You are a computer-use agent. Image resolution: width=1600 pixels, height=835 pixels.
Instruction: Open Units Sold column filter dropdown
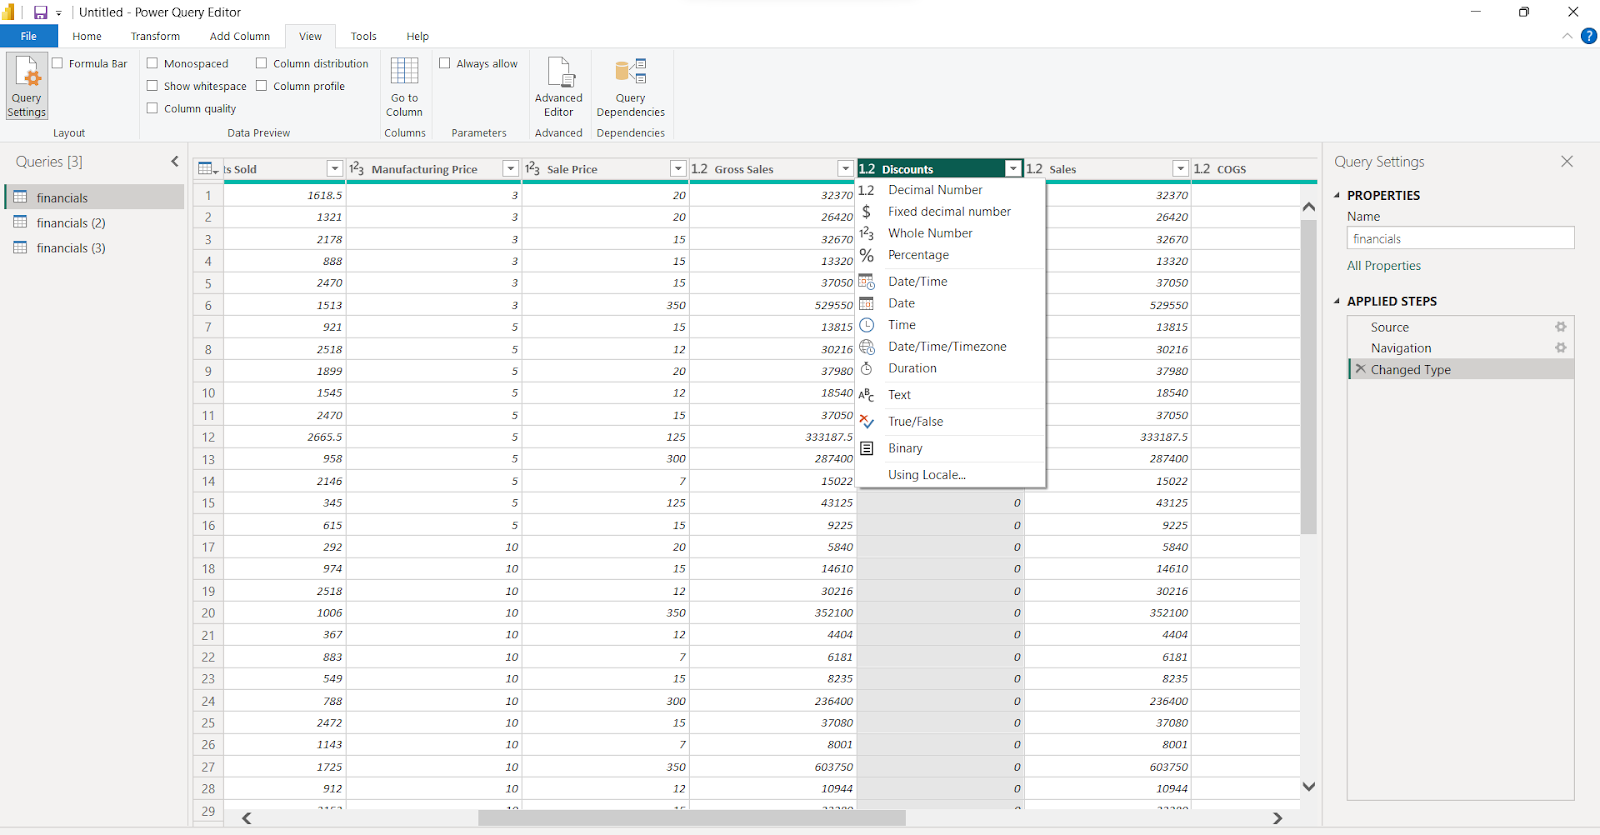pyautogui.click(x=335, y=169)
